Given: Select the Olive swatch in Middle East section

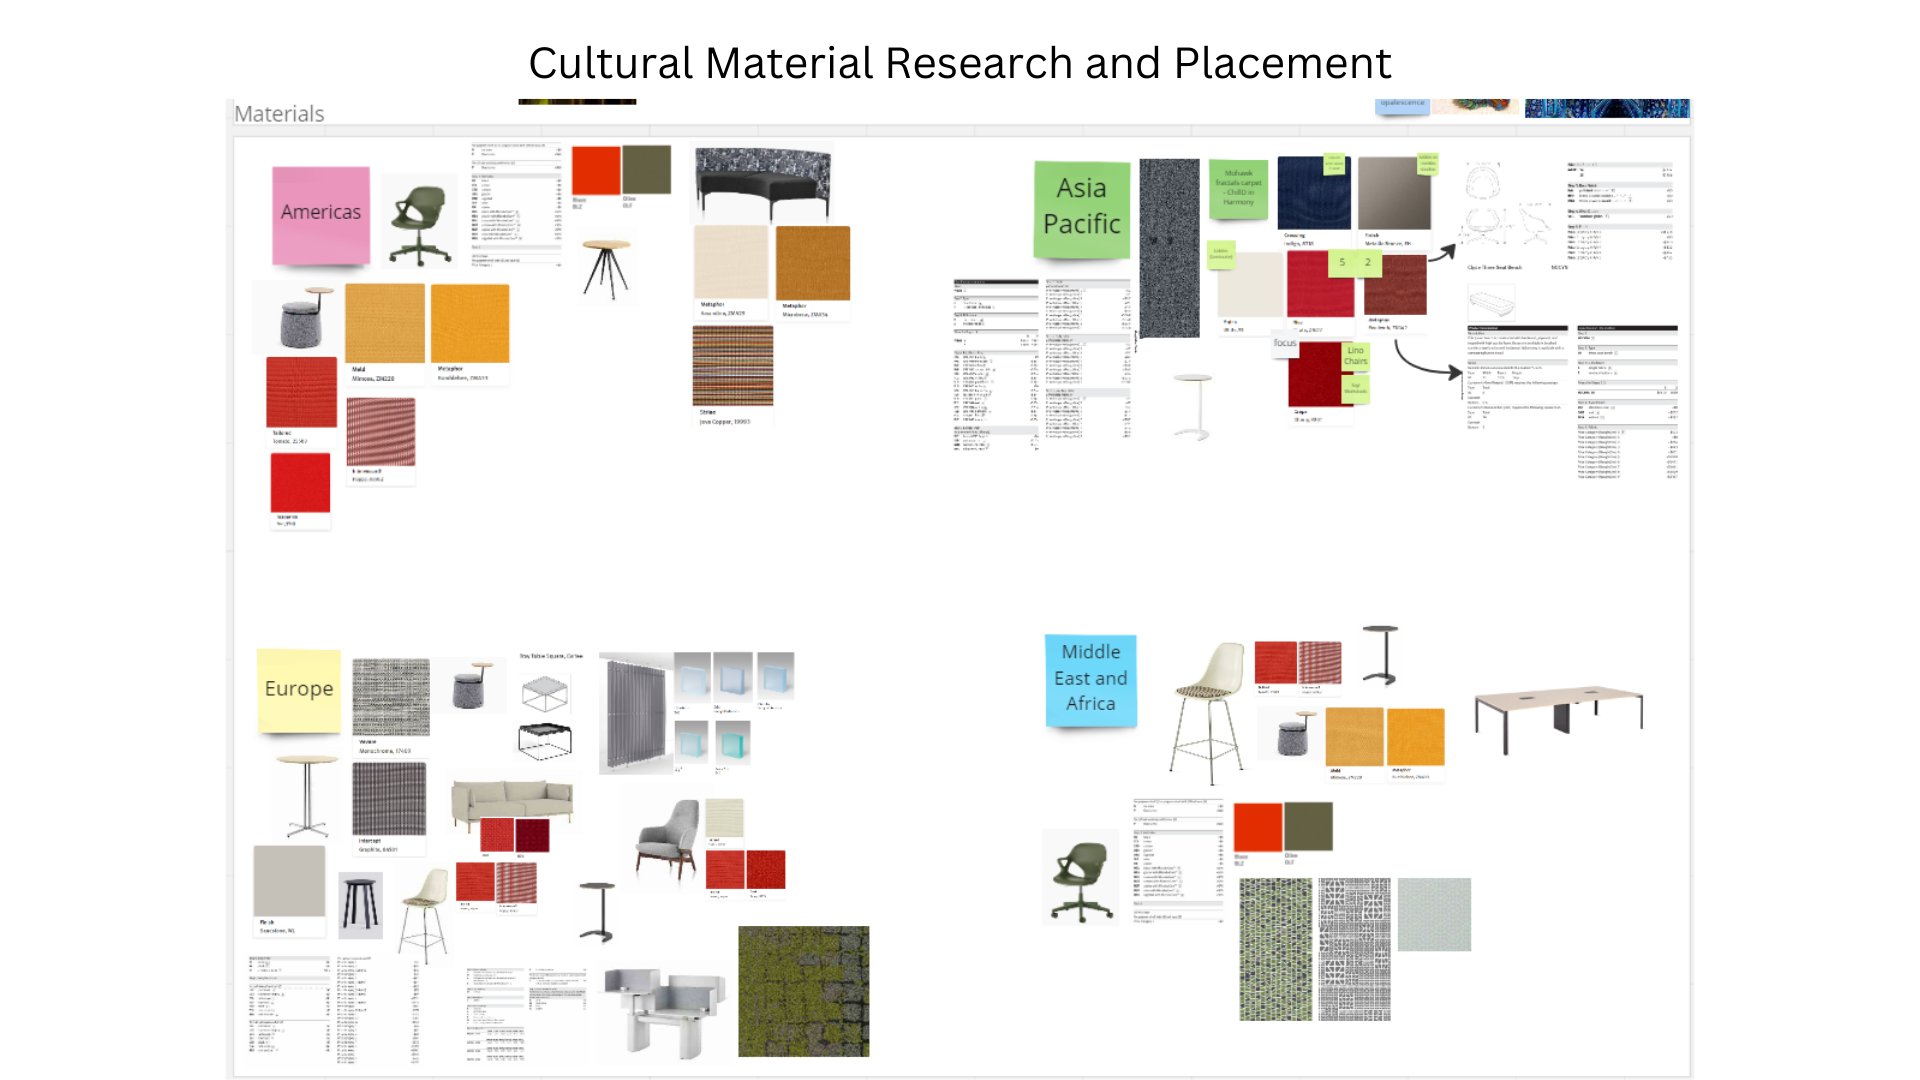Looking at the screenshot, I should pyautogui.click(x=1308, y=826).
